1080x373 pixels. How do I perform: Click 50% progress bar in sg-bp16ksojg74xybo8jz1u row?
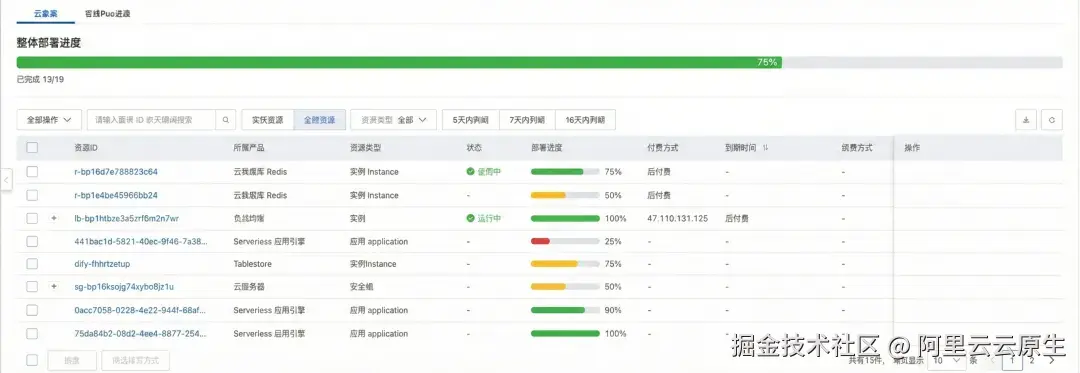point(565,286)
